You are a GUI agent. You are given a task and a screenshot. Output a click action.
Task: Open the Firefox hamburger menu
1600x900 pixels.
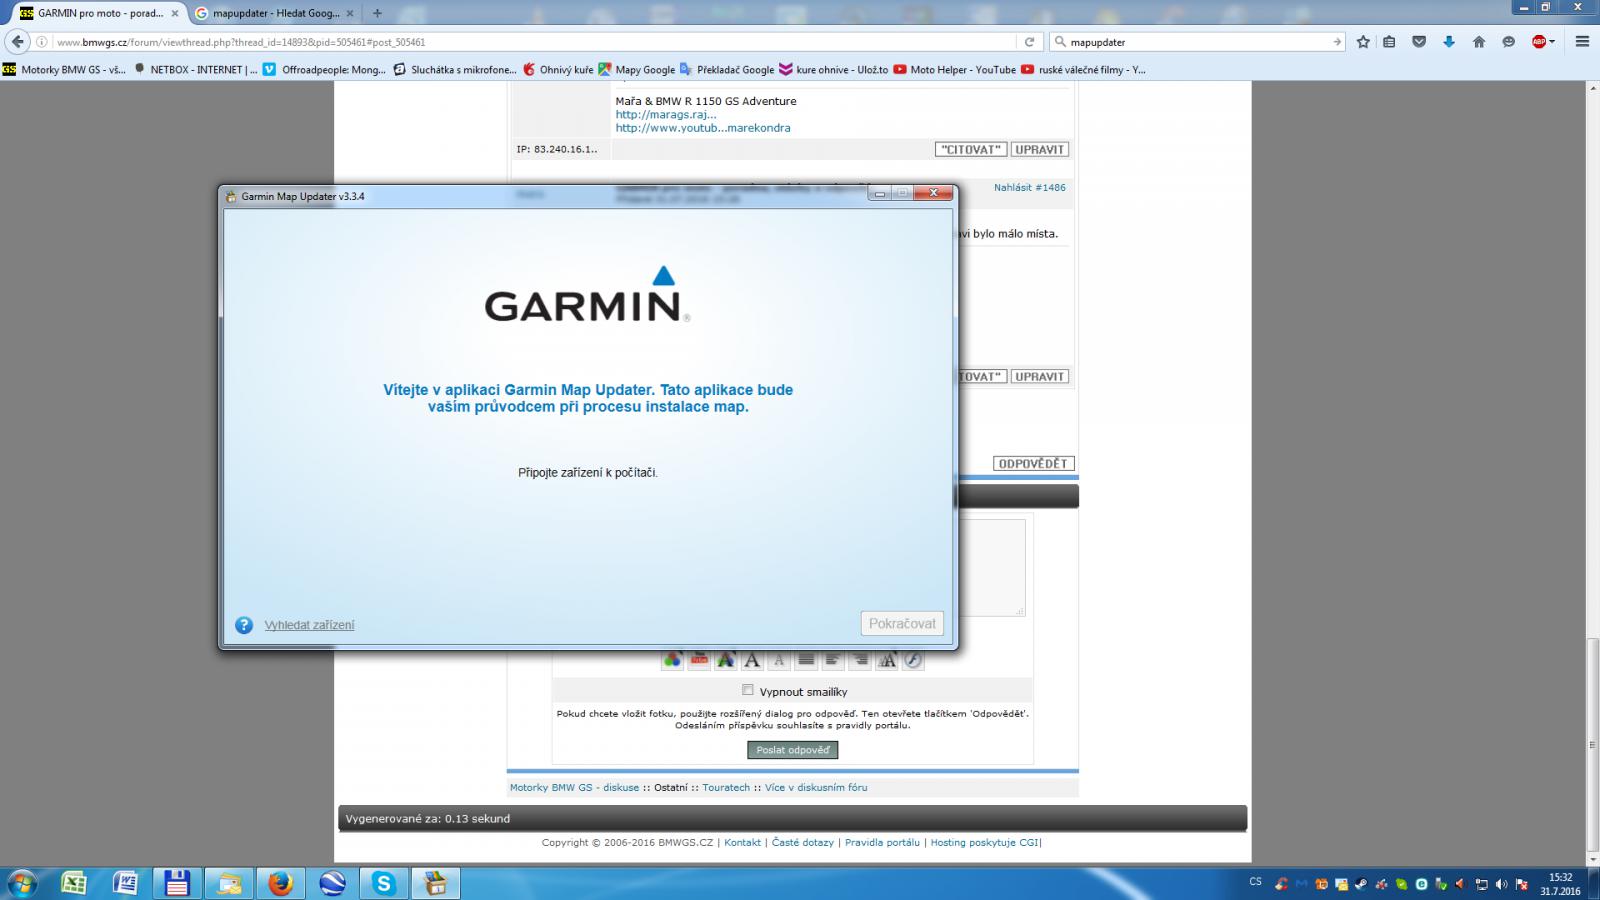[x=1582, y=42]
